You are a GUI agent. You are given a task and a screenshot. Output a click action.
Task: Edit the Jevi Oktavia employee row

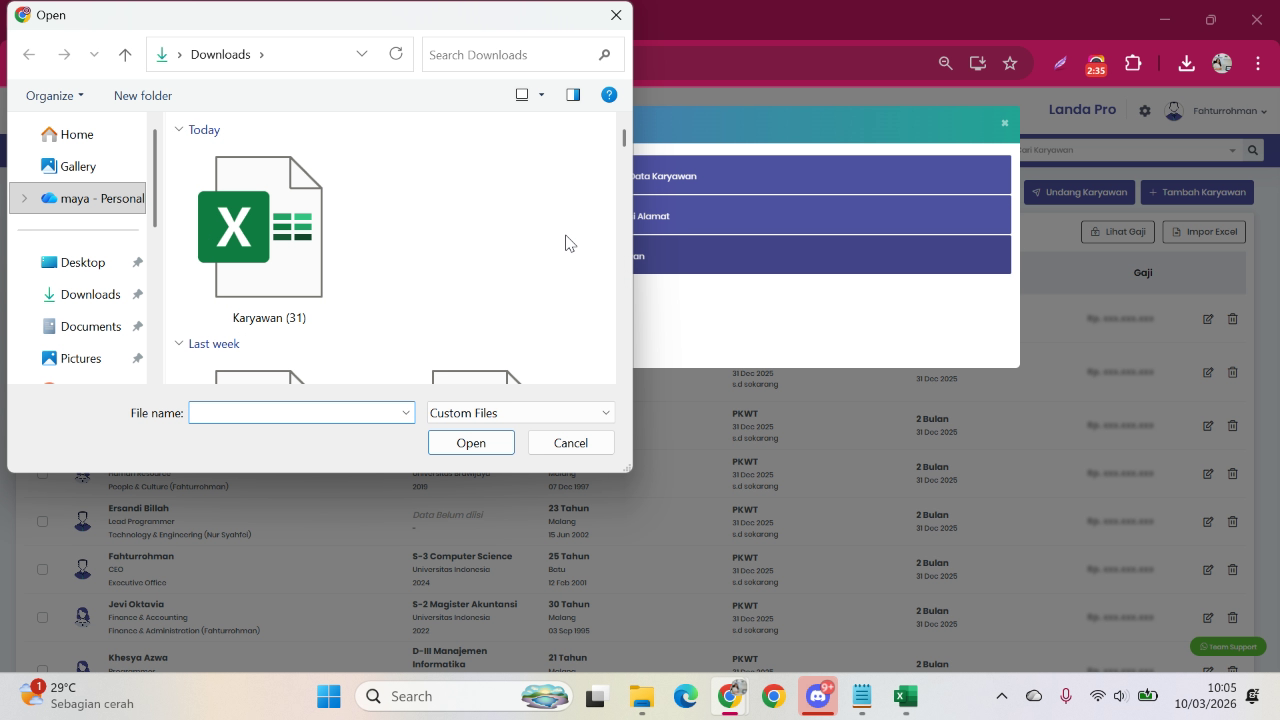click(x=1208, y=617)
